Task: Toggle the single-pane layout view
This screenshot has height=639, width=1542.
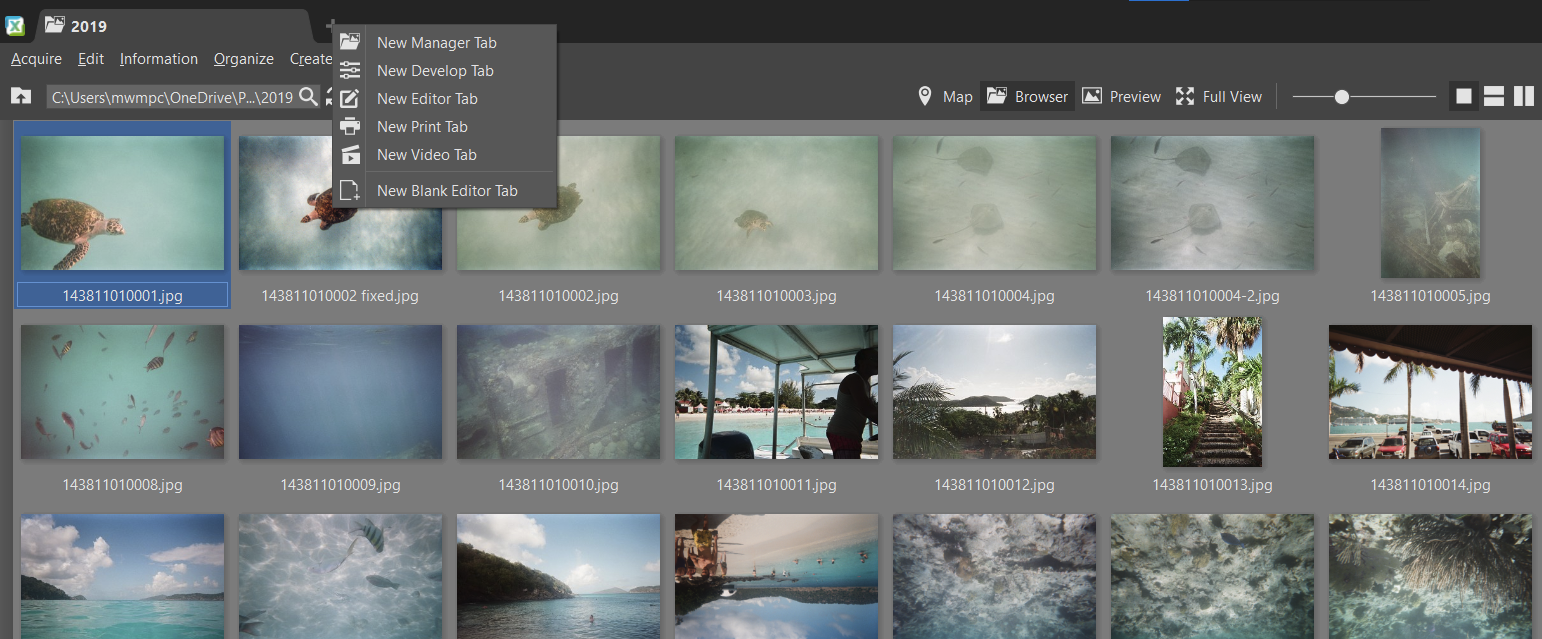Action: tap(1463, 96)
